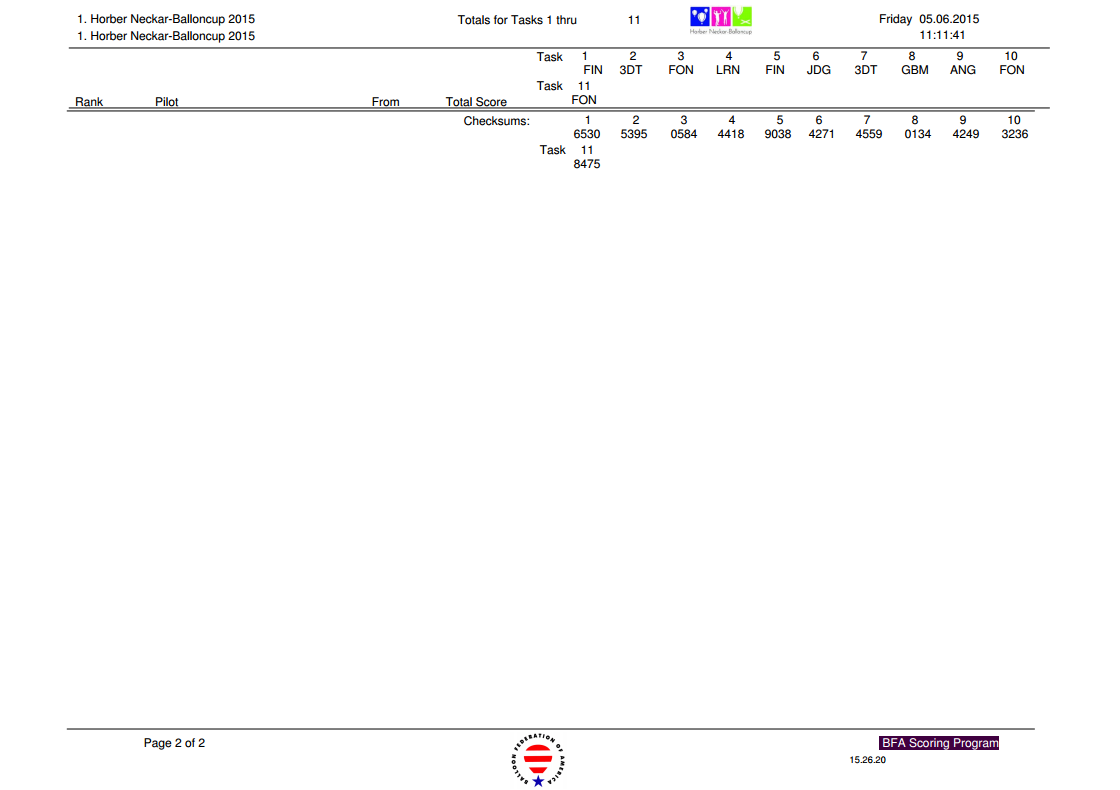Click the Horber Neckar-Balloncup logo
Image resolution: width=1120 pixels, height=790 pixels.
(x=721, y=20)
